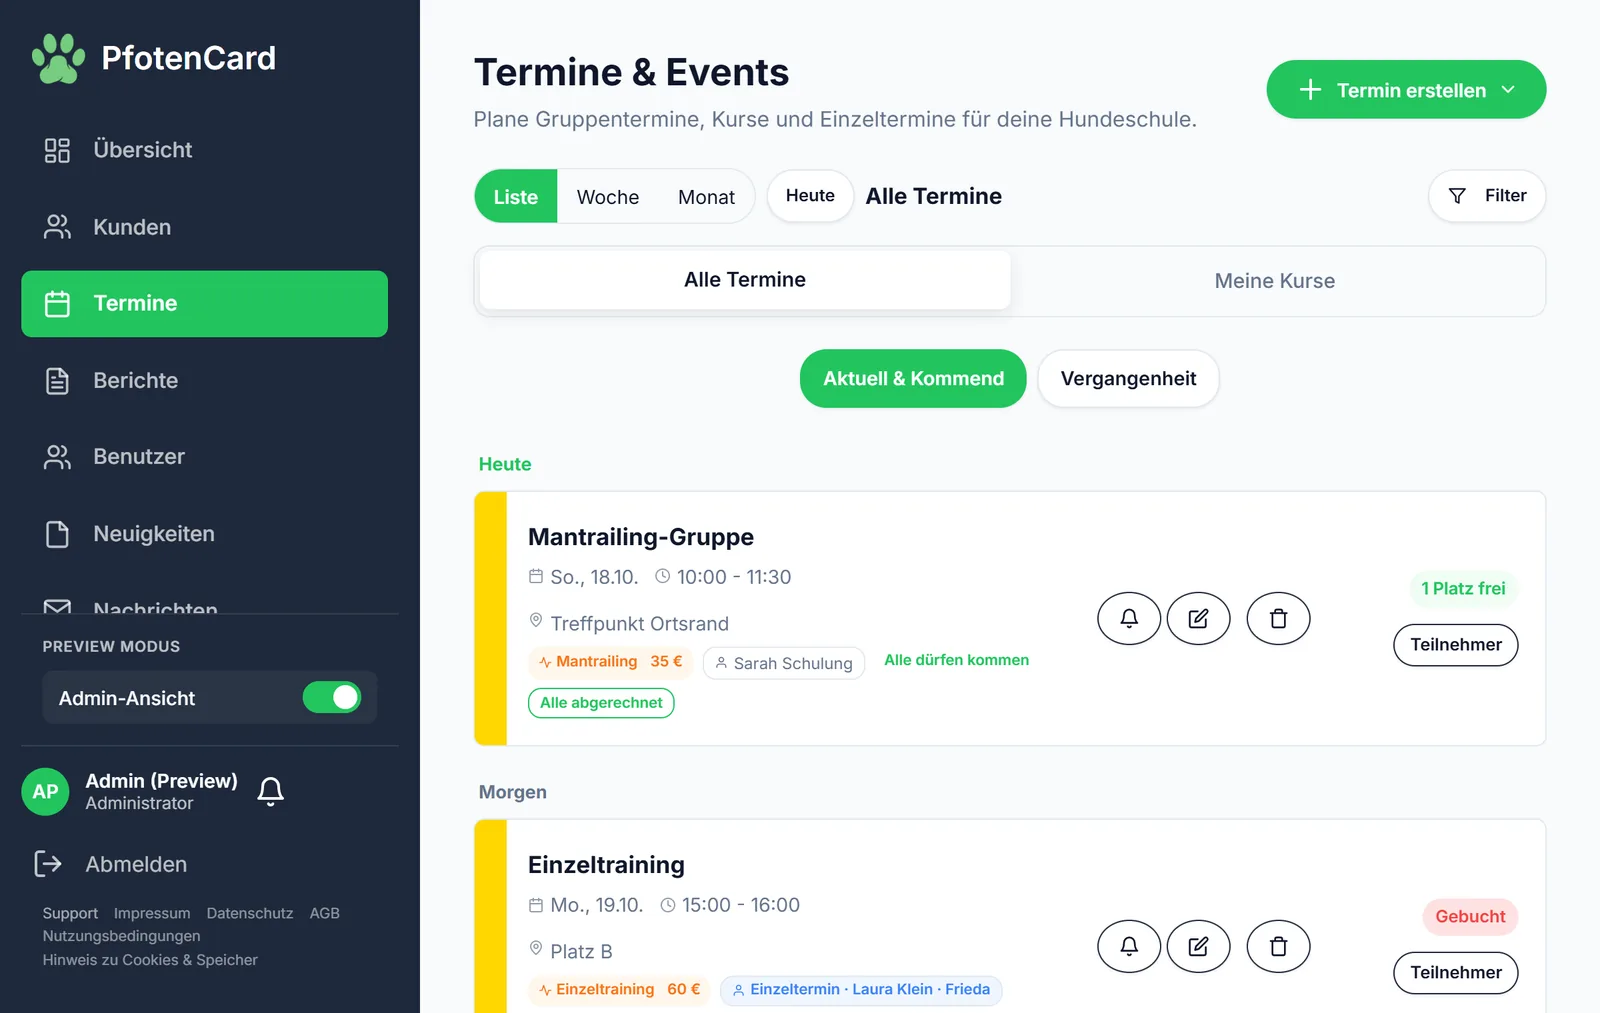Open notifications bell beside Admin (Preview)
The image size is (1600, 1013).
270,792
